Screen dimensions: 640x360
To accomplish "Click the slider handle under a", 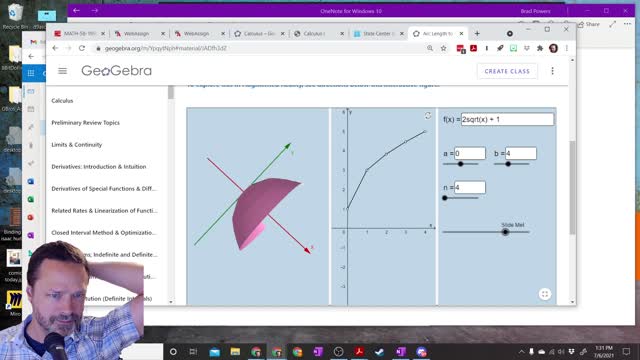I will [460, 164].
